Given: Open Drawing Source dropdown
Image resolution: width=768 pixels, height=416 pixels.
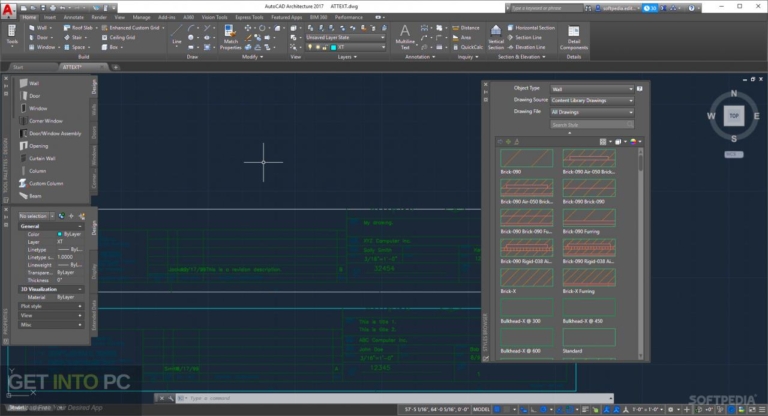Looking at the screenshot, I should click(592, 100).
